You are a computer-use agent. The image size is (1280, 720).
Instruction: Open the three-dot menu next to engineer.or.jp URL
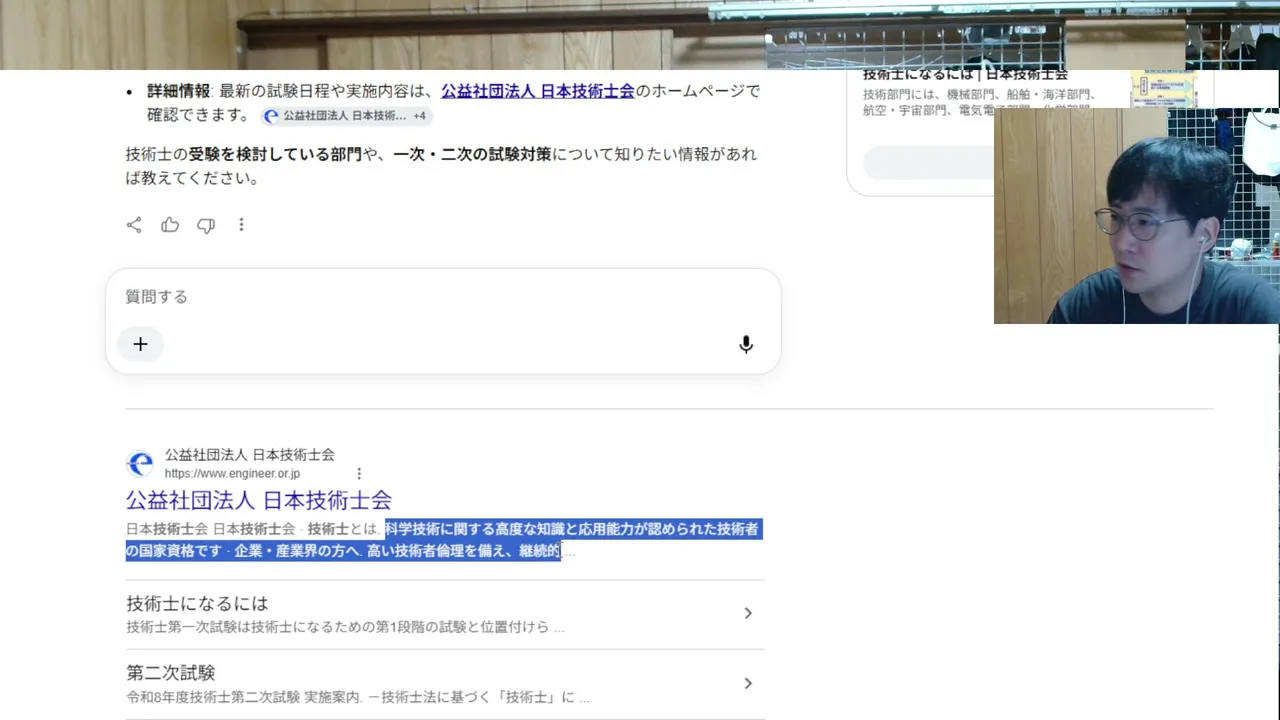tap(359, 474)
